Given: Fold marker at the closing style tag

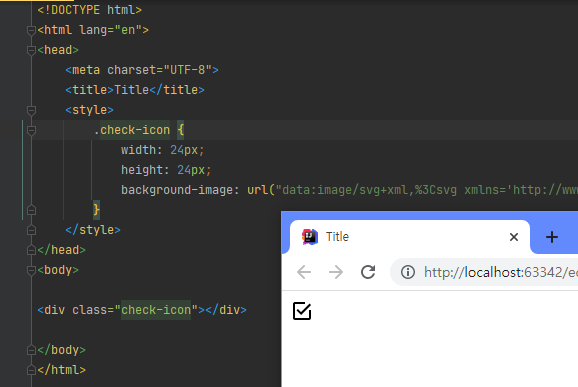Looking at the screenshot, I should tap(31, 230).
